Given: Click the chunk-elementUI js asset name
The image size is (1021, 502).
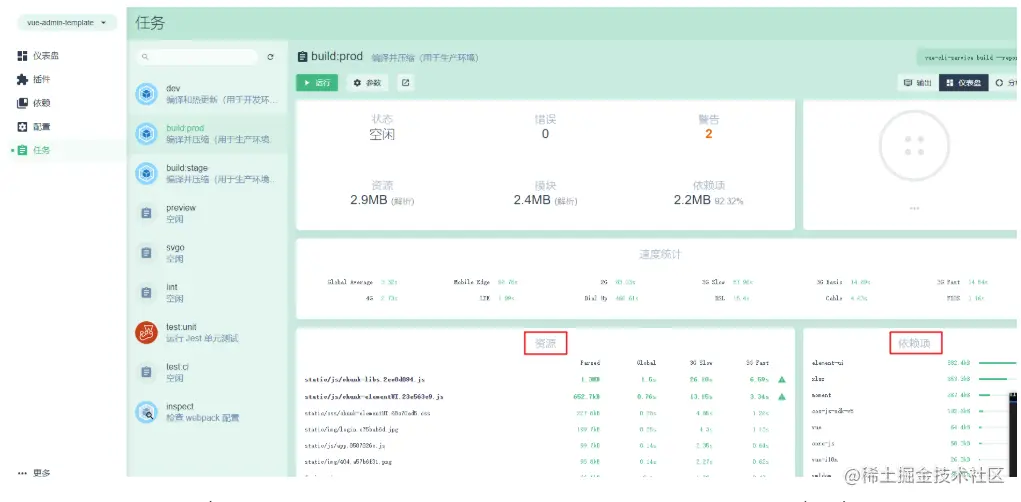Looking at the screenshot, I should point(374,396).
